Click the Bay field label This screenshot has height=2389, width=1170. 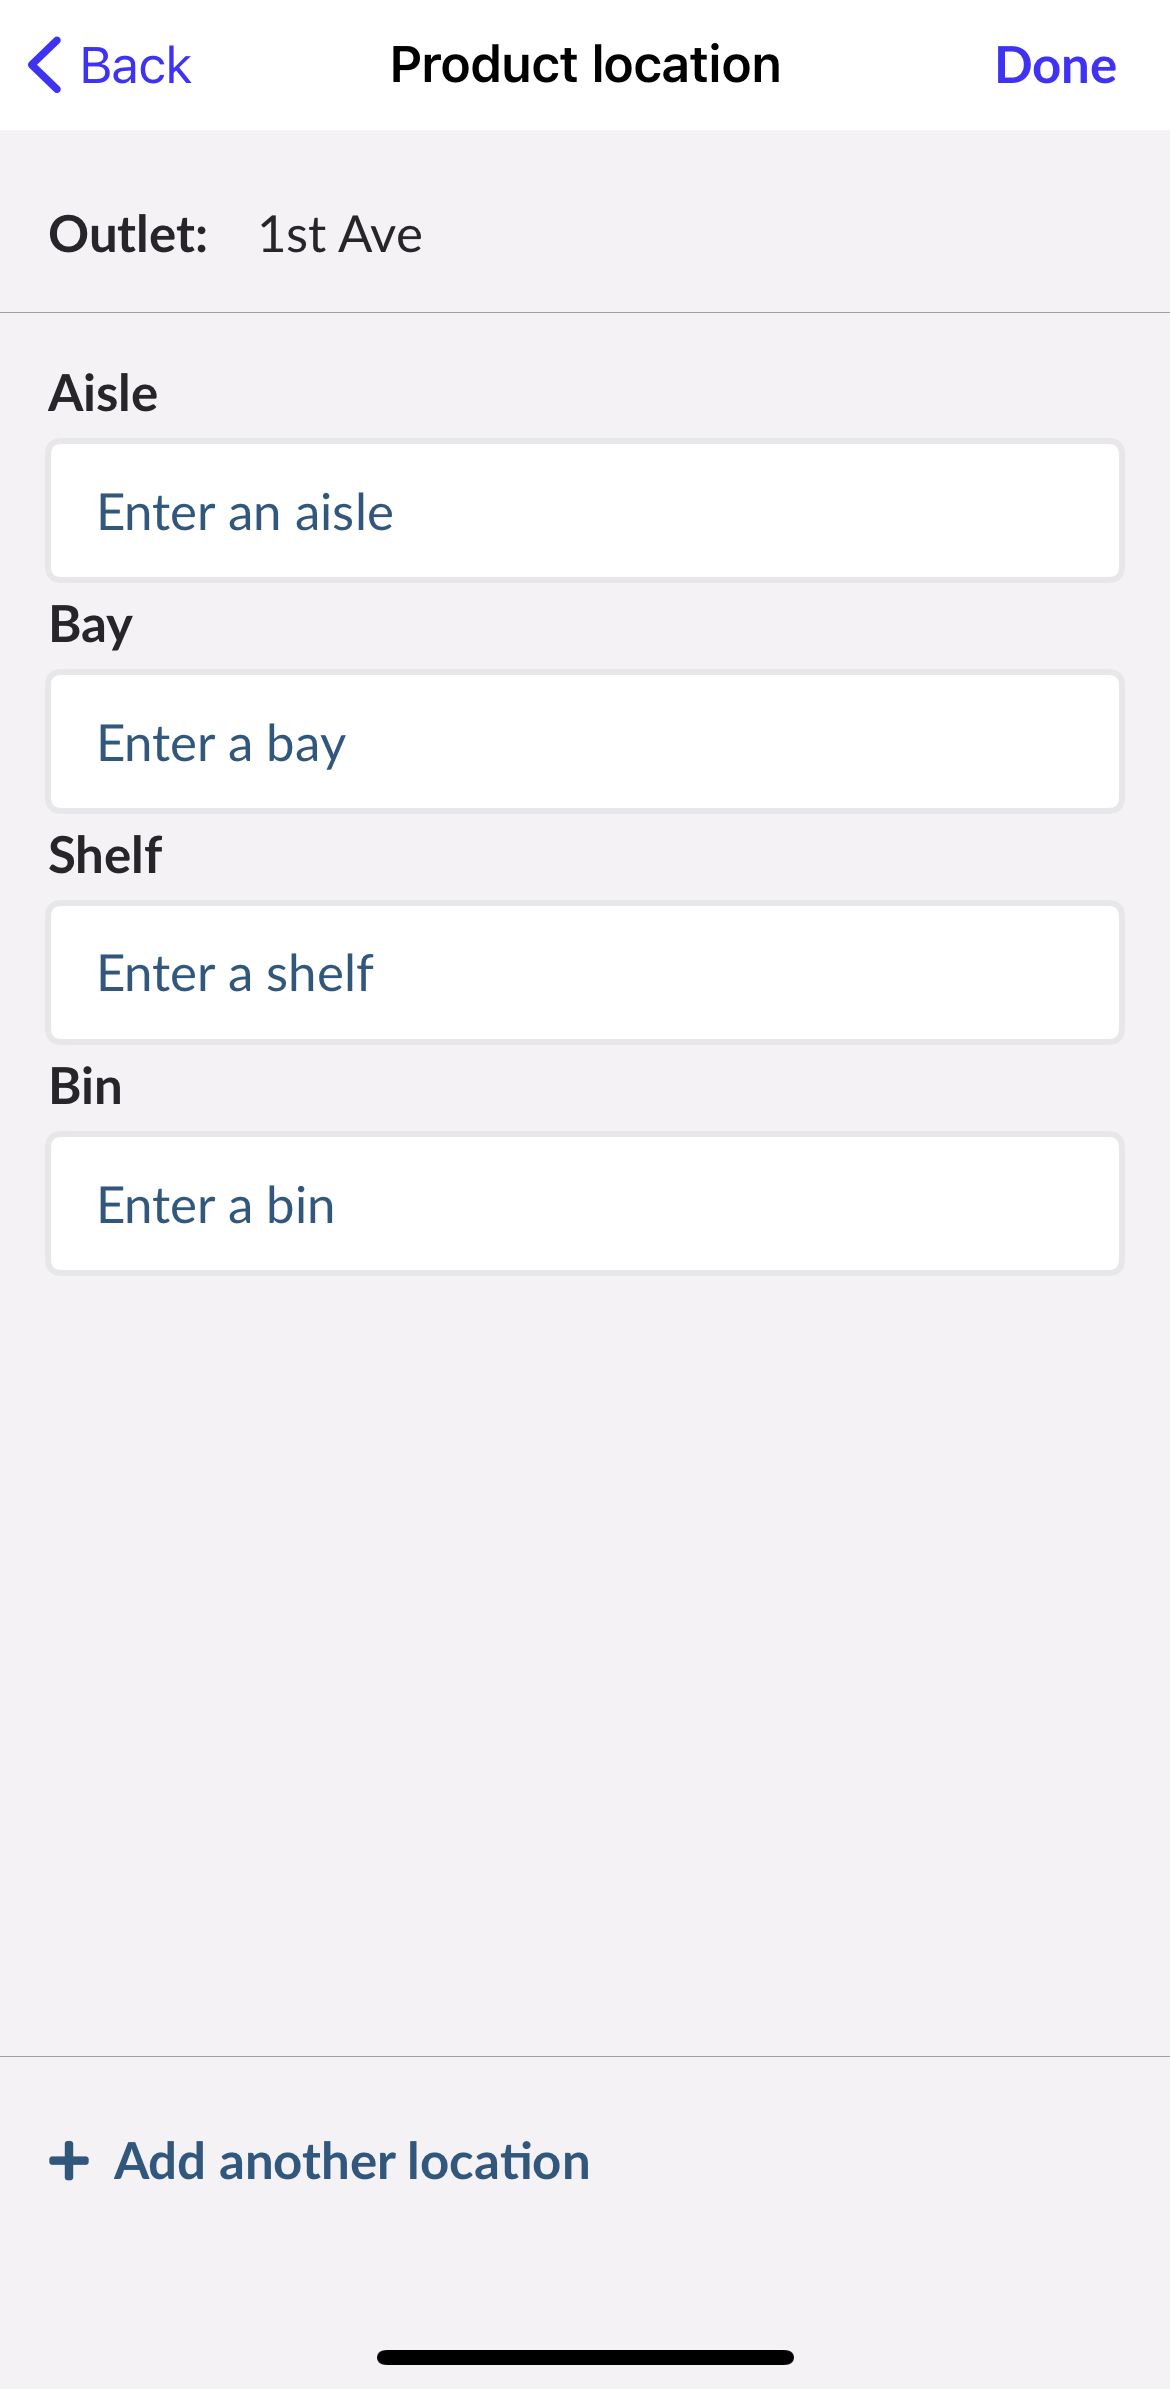click(x=91, y=625)
